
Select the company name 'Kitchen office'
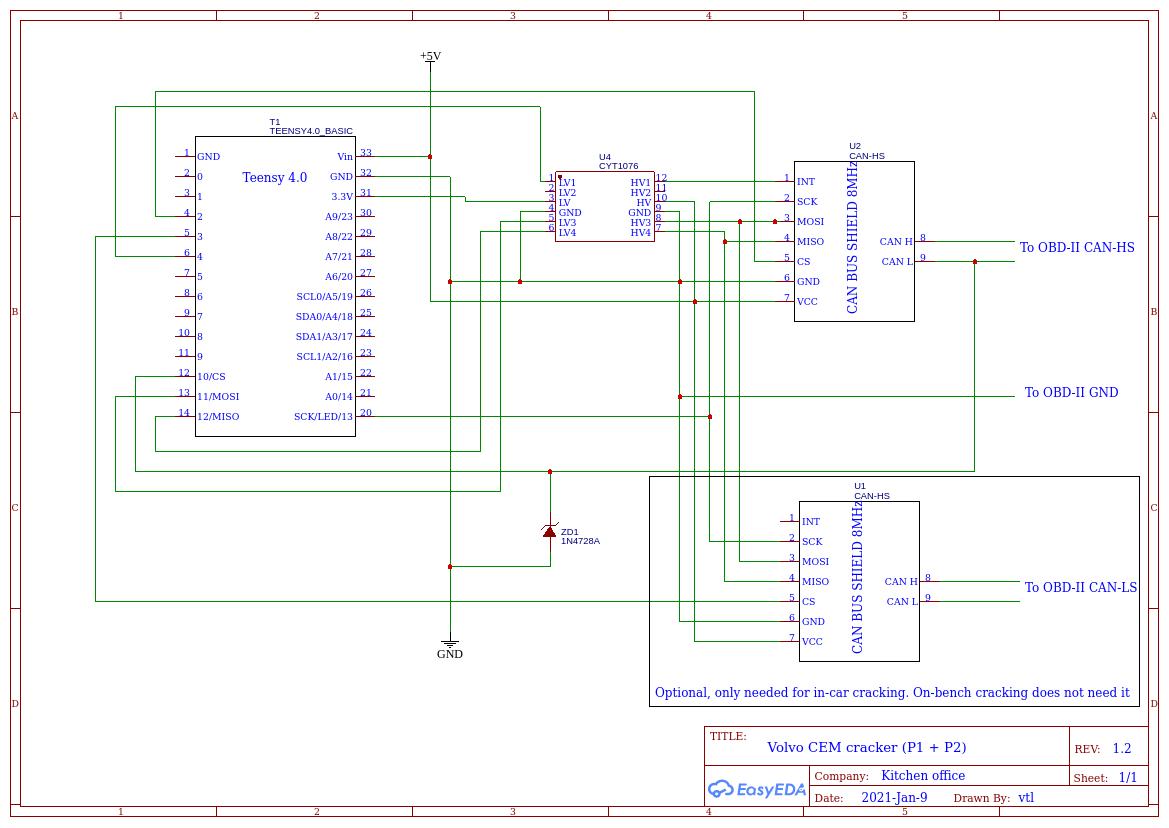[923, 776]
